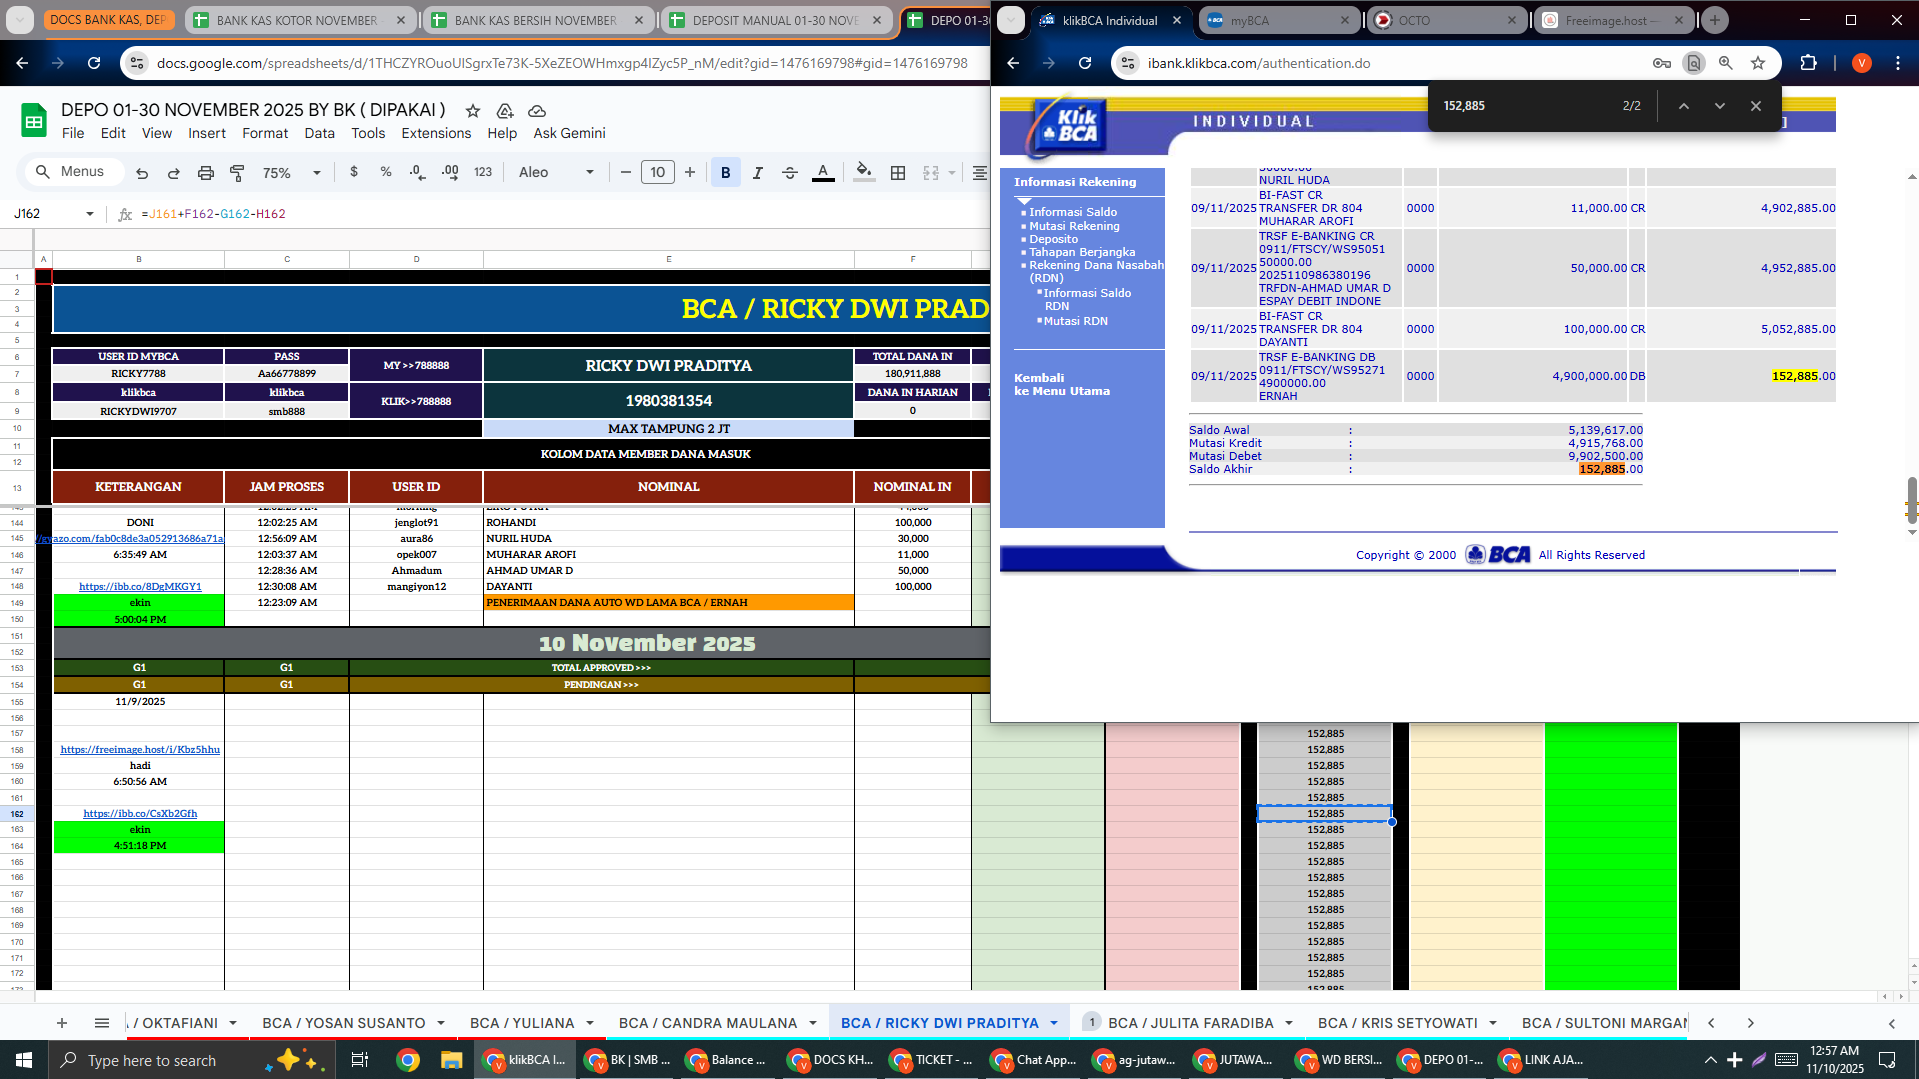The width and height of the screenshot is (1919, 1079).
Task: Add a new sheet with the plus button
Action: coord(62,1023)
